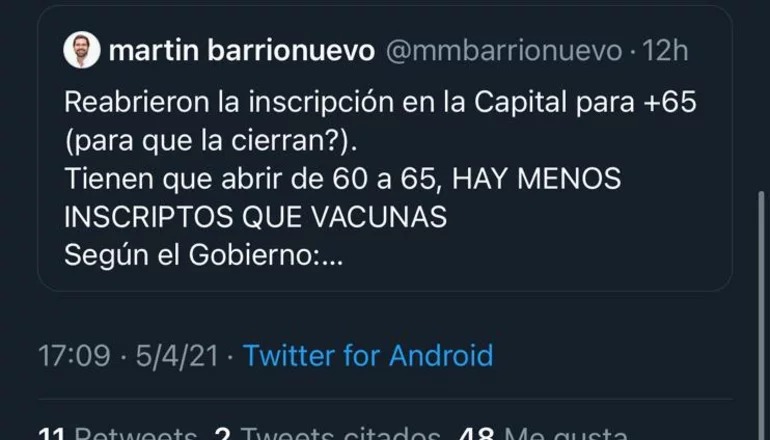This screenshot has height=440, width=770.
Task: Open the @mmbarrionuevo handle
Action: [x=504, y=51]
